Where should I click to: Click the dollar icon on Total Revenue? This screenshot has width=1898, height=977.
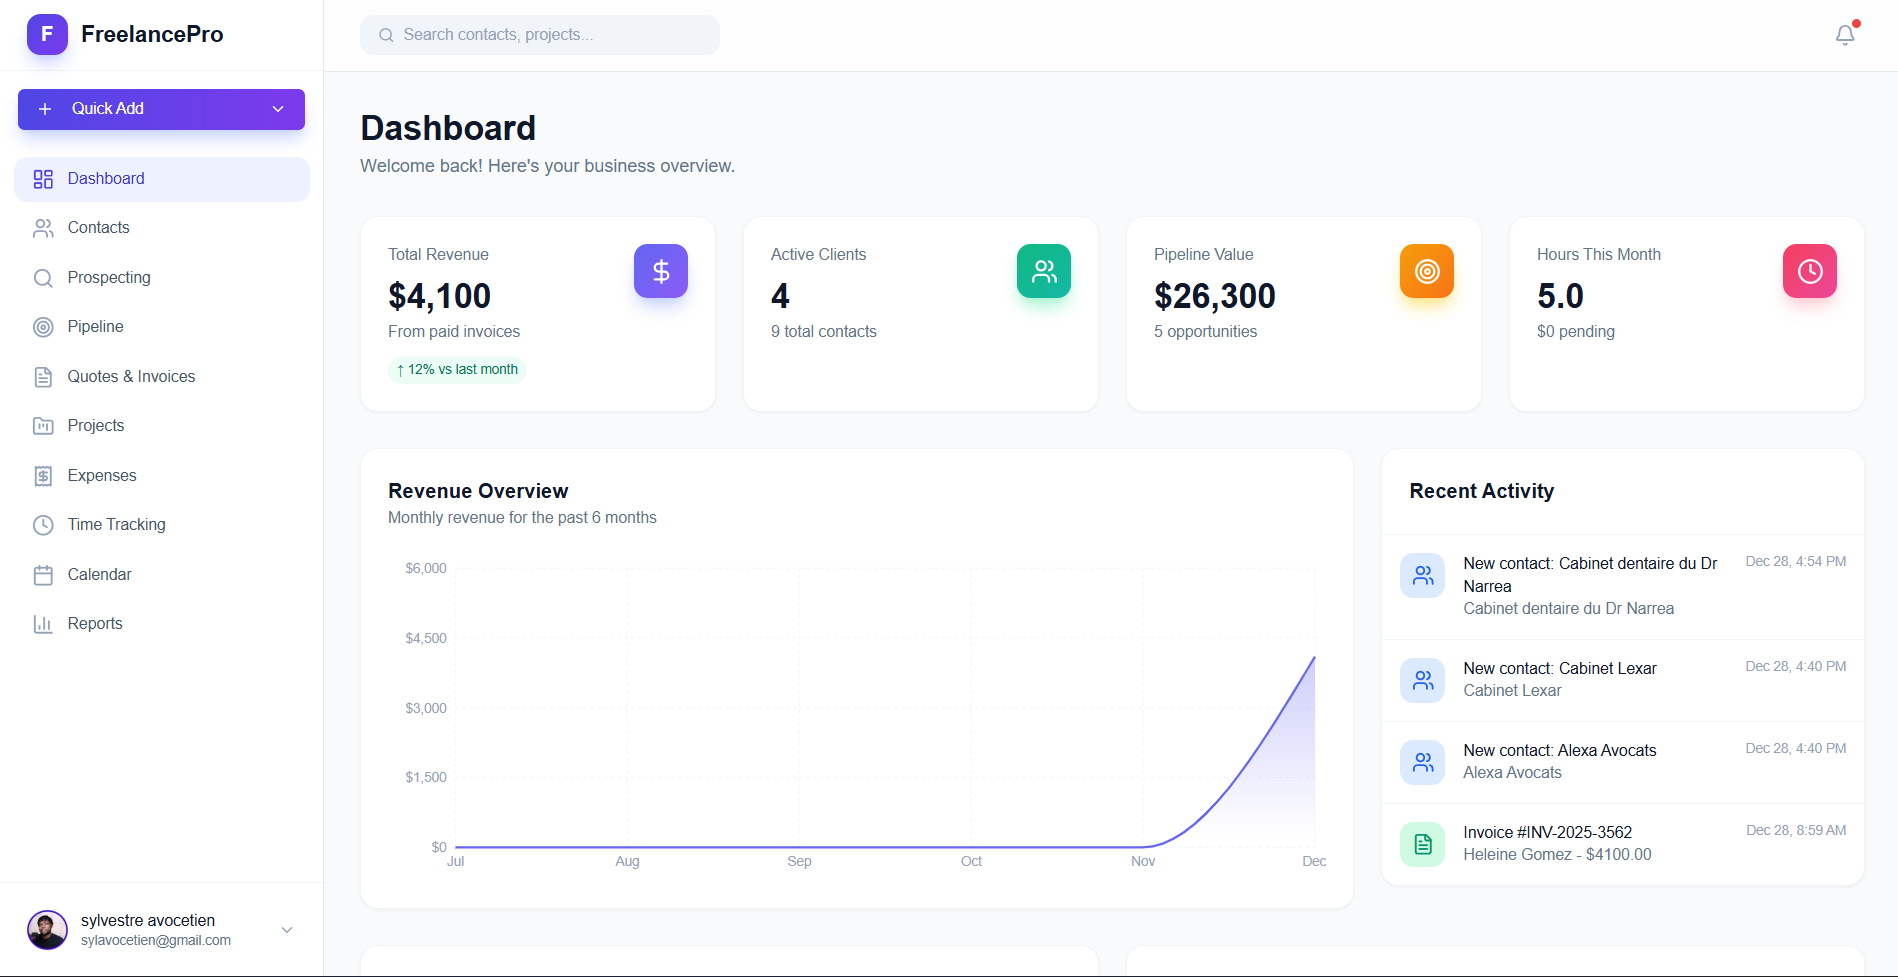pos(661,271)
